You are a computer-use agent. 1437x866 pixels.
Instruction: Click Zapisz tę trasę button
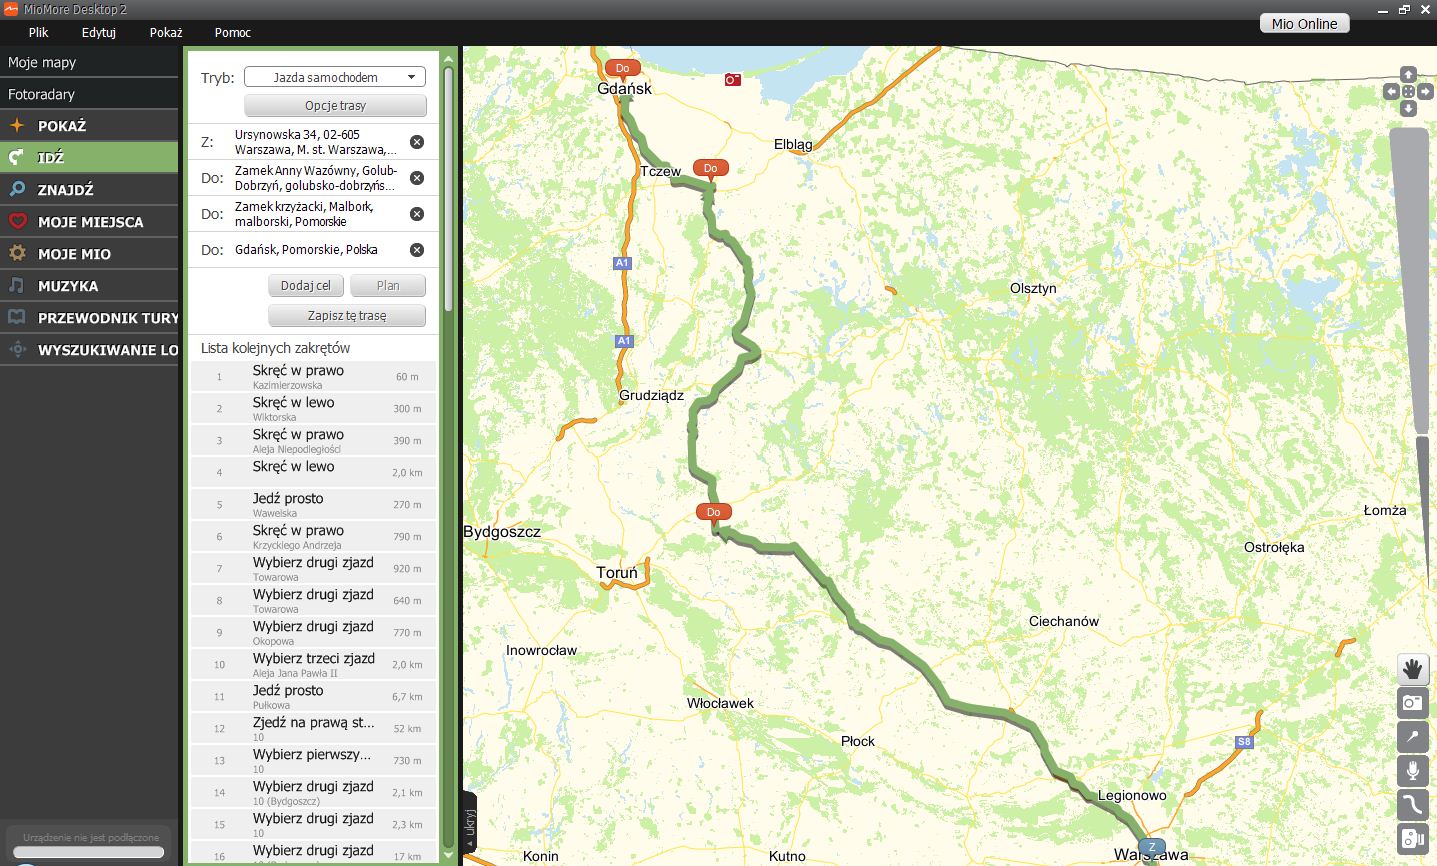(347, 316)
